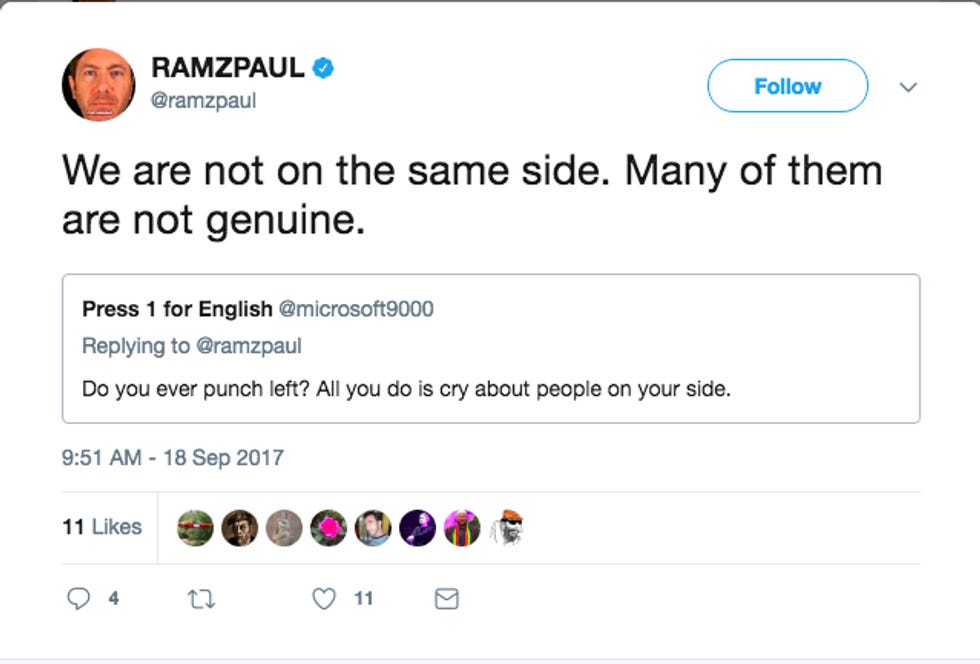
Task: View the 11 Likes list
Action: coord(102,527)
